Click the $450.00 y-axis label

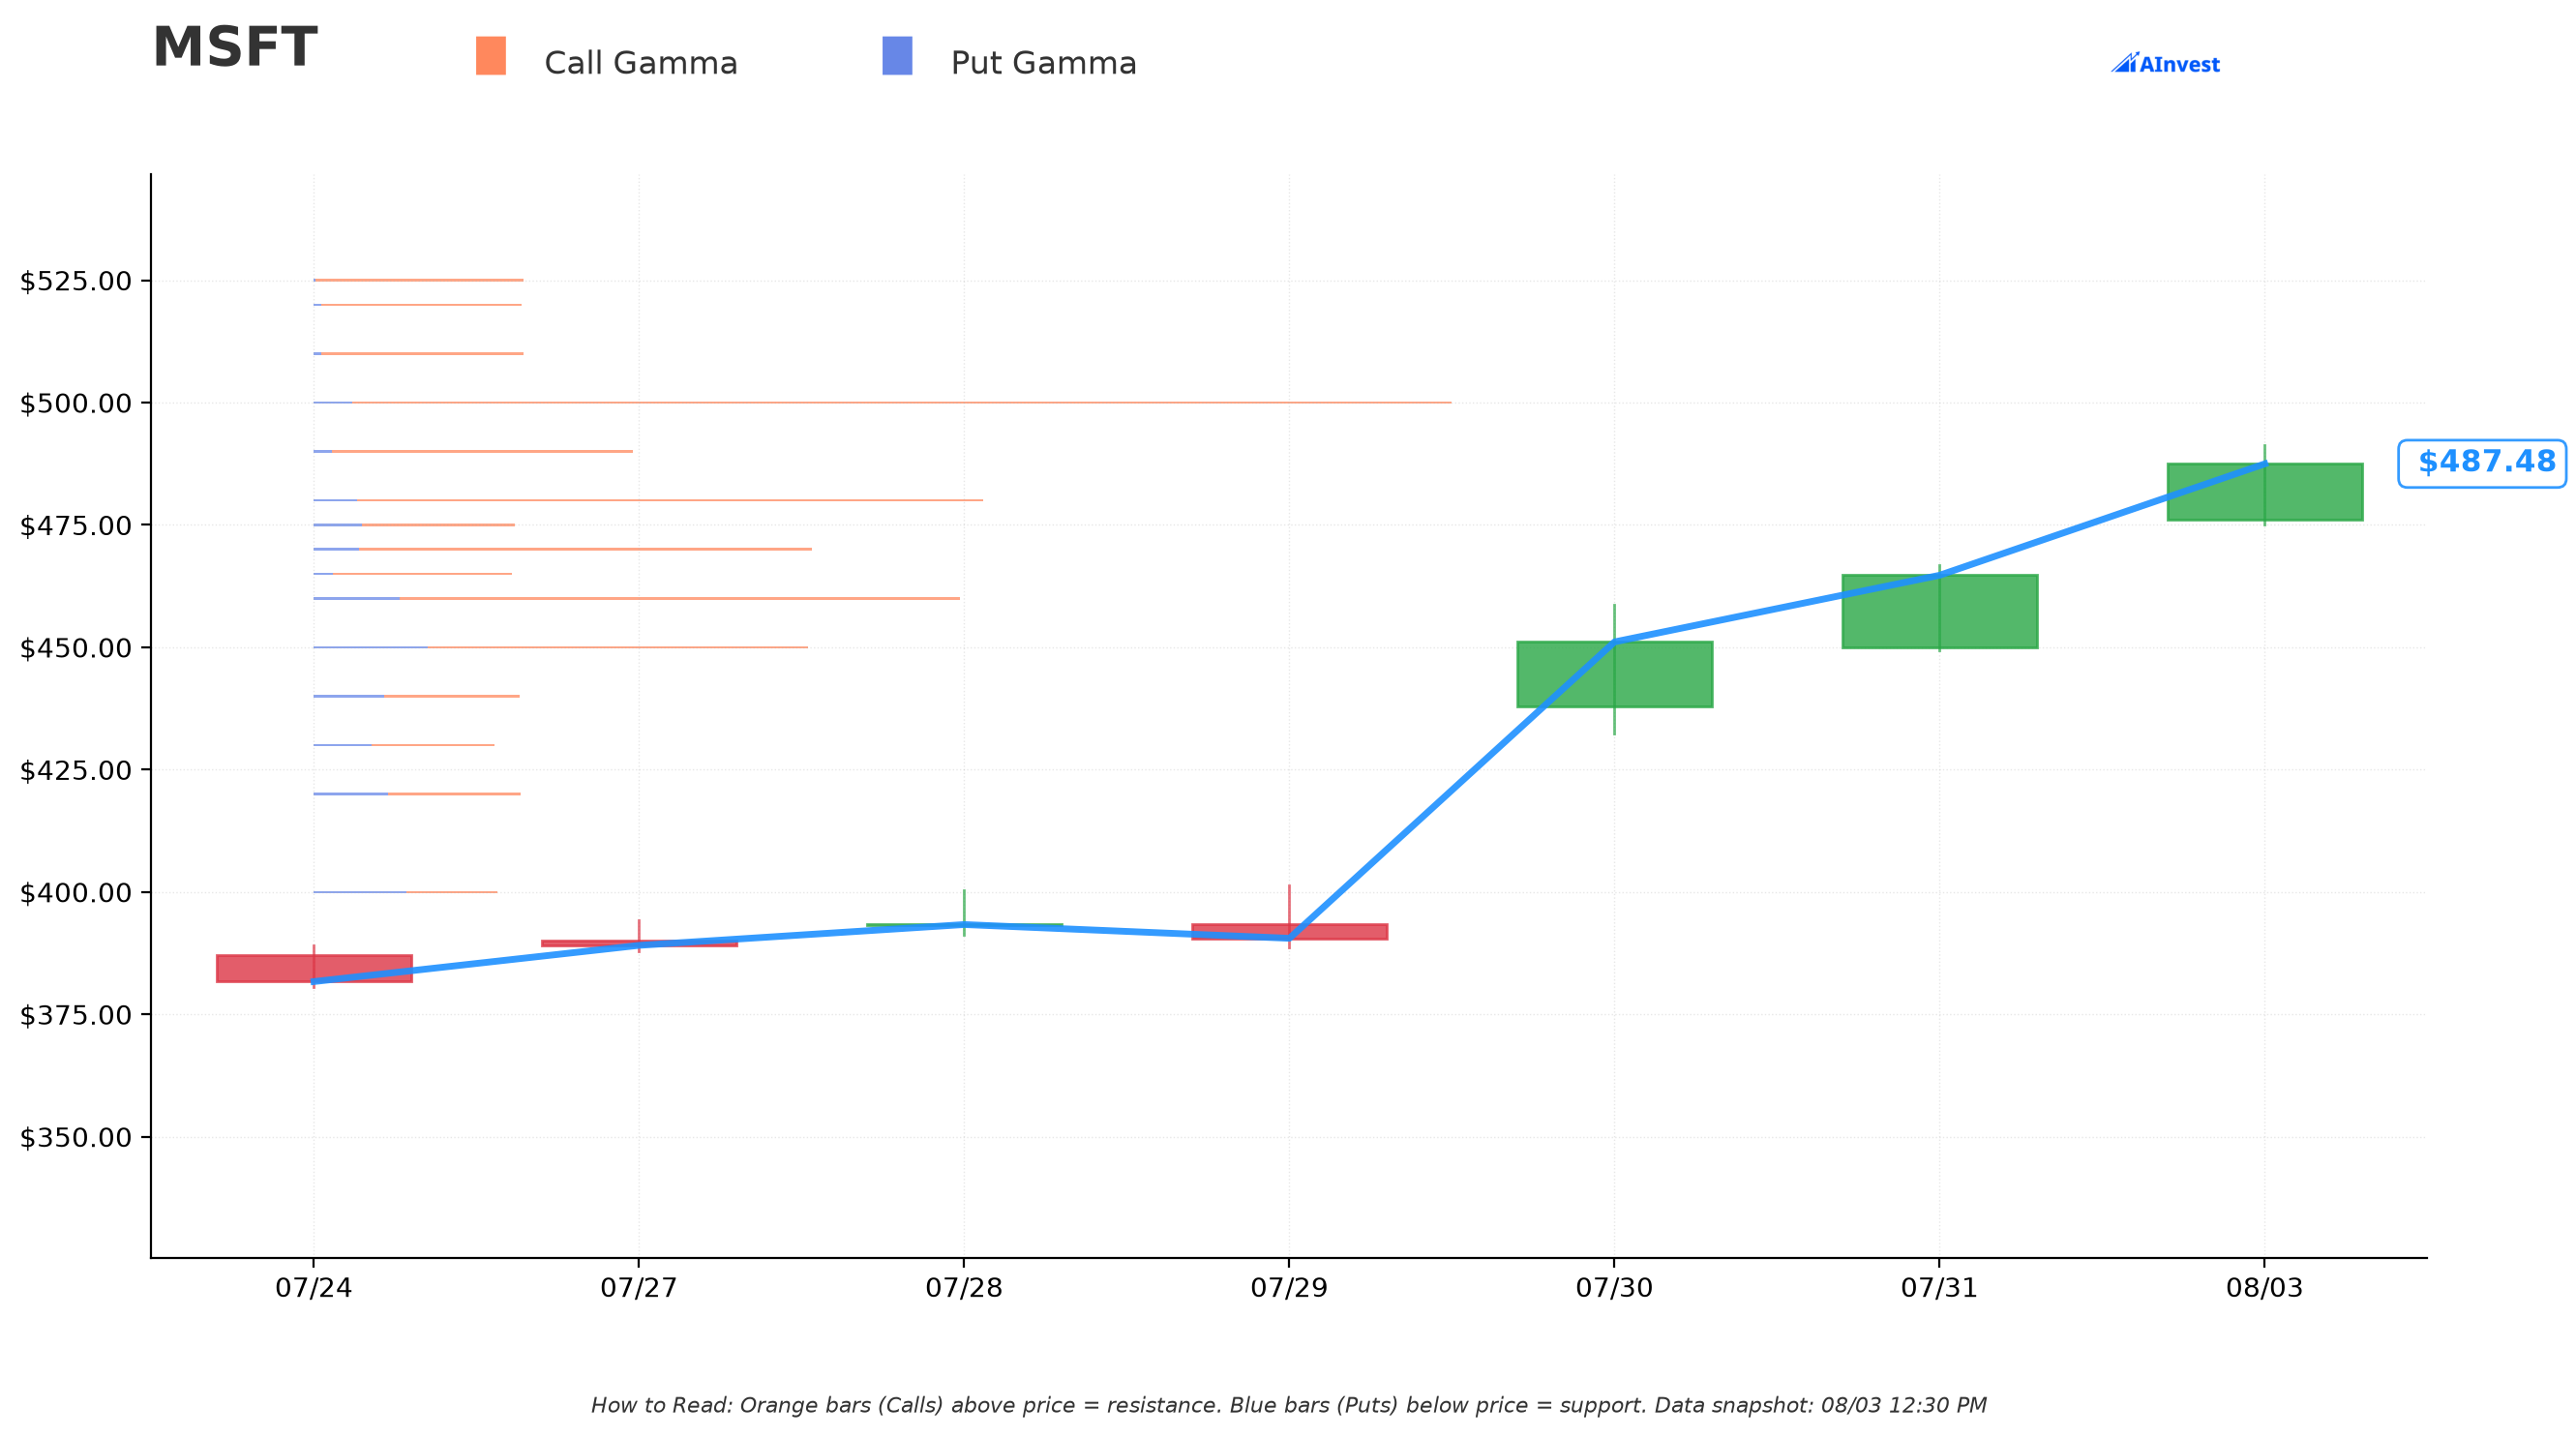coord(76,648)
